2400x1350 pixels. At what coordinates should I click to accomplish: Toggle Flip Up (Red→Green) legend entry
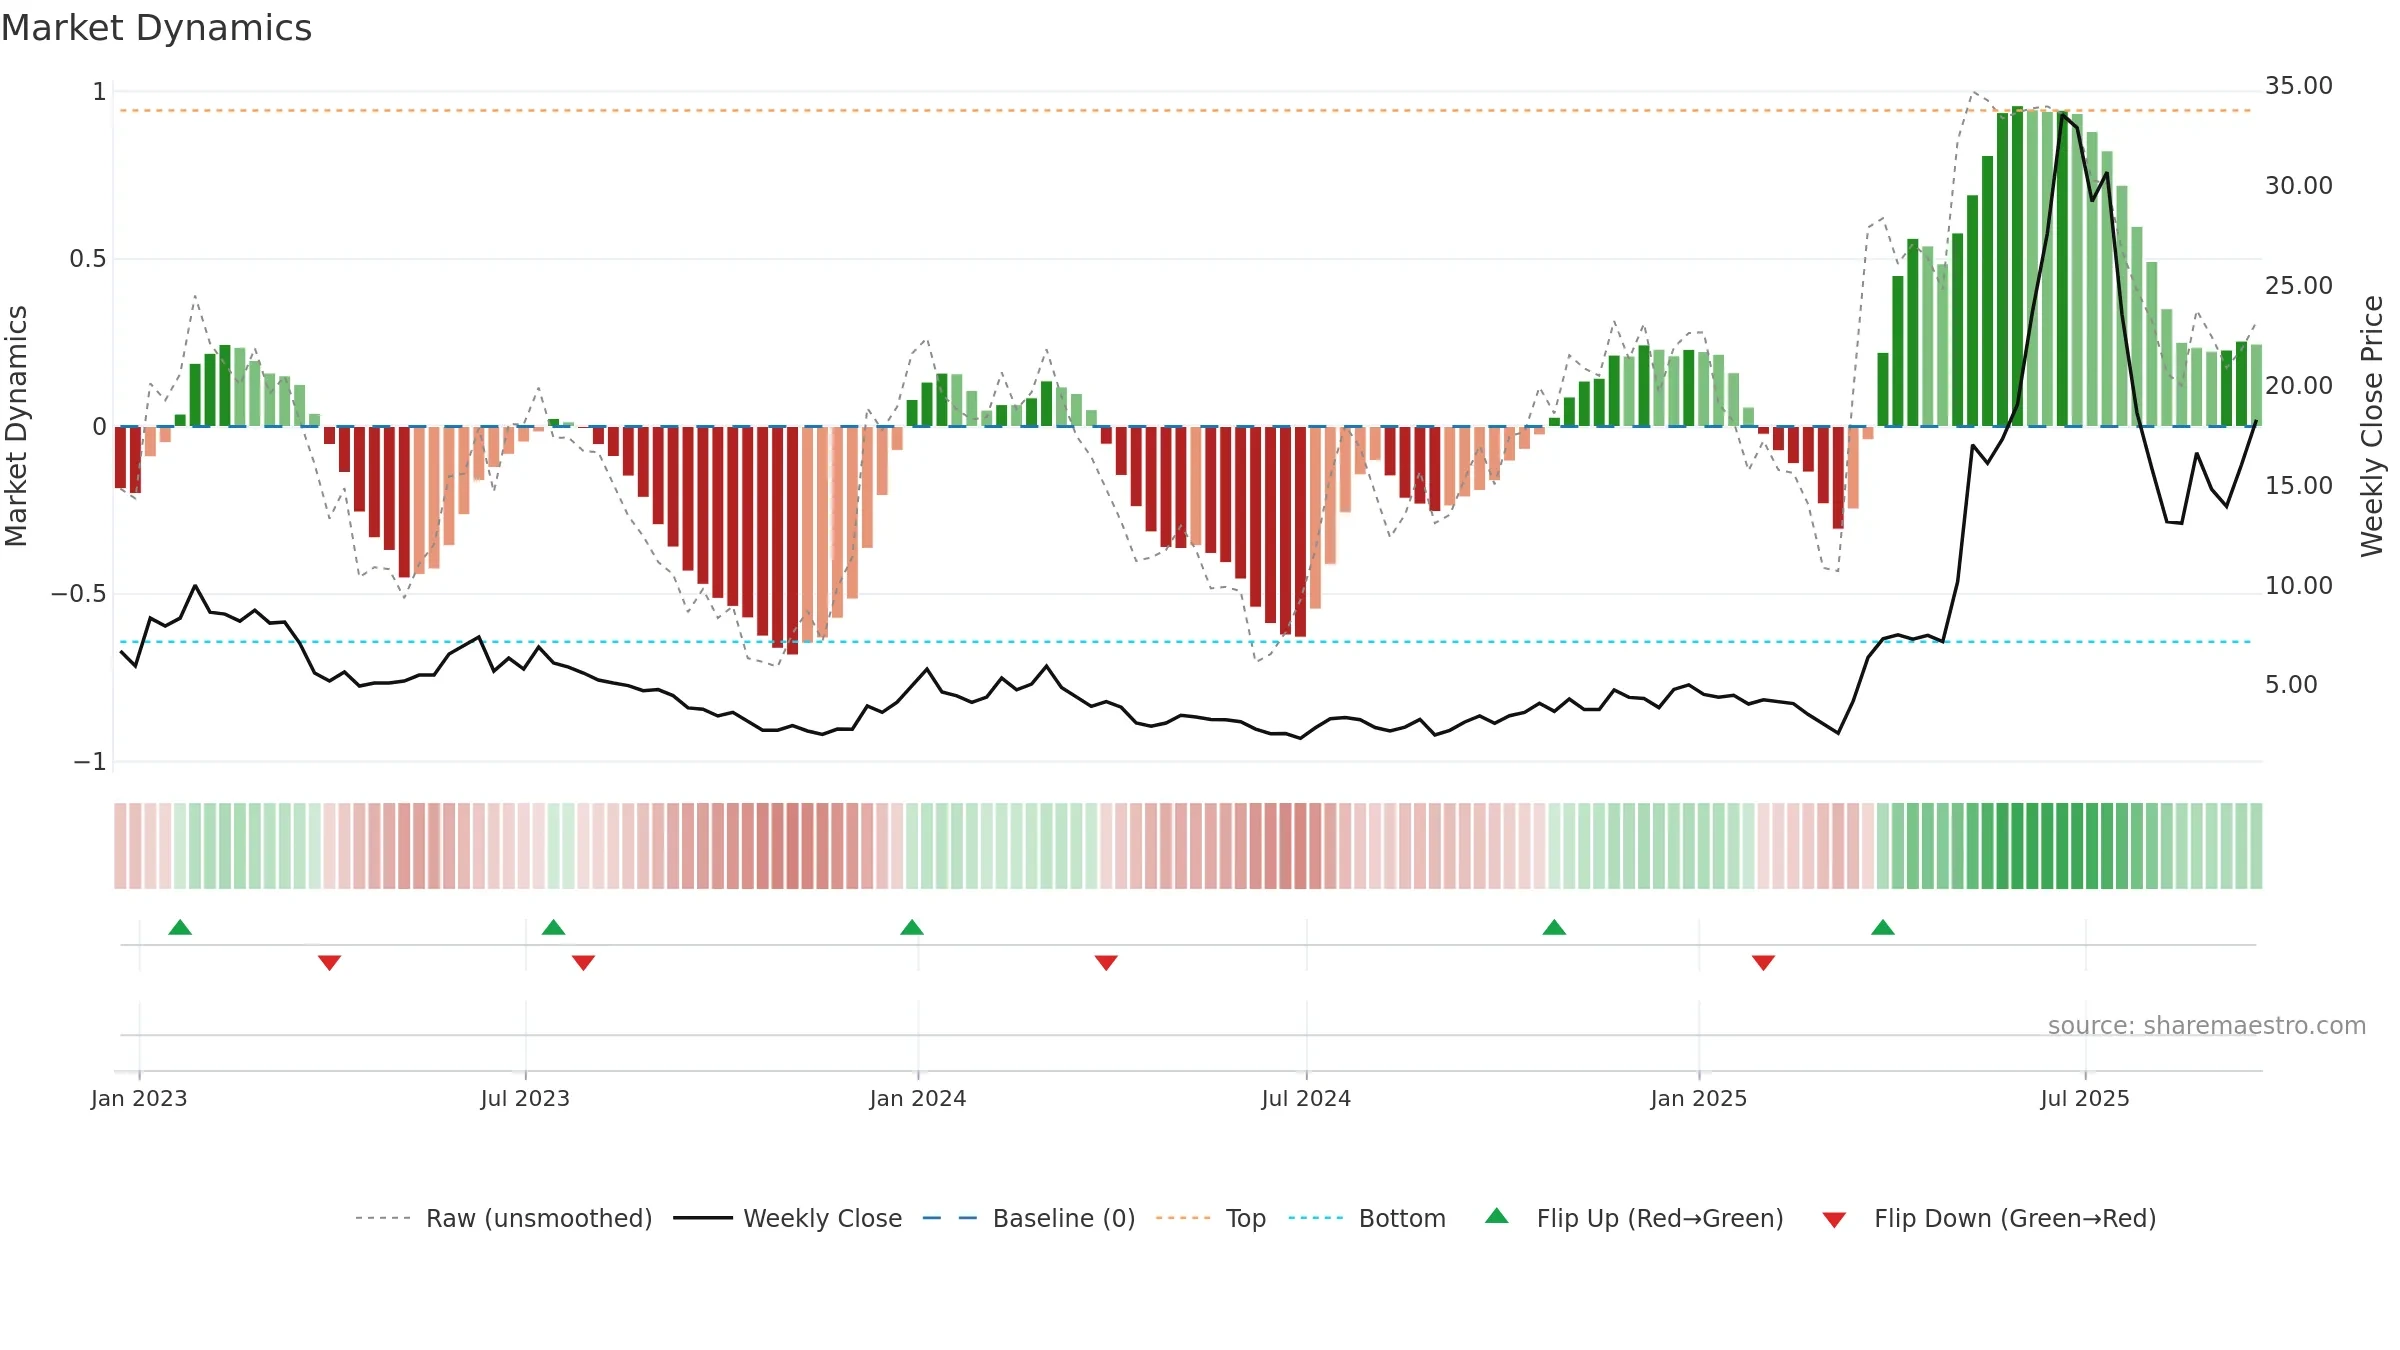(x=1634, y=1218)
